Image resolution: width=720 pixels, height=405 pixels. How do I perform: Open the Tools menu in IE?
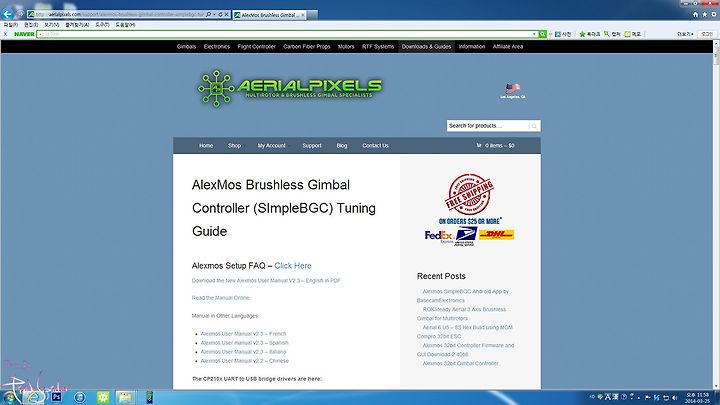pos(102,25)
